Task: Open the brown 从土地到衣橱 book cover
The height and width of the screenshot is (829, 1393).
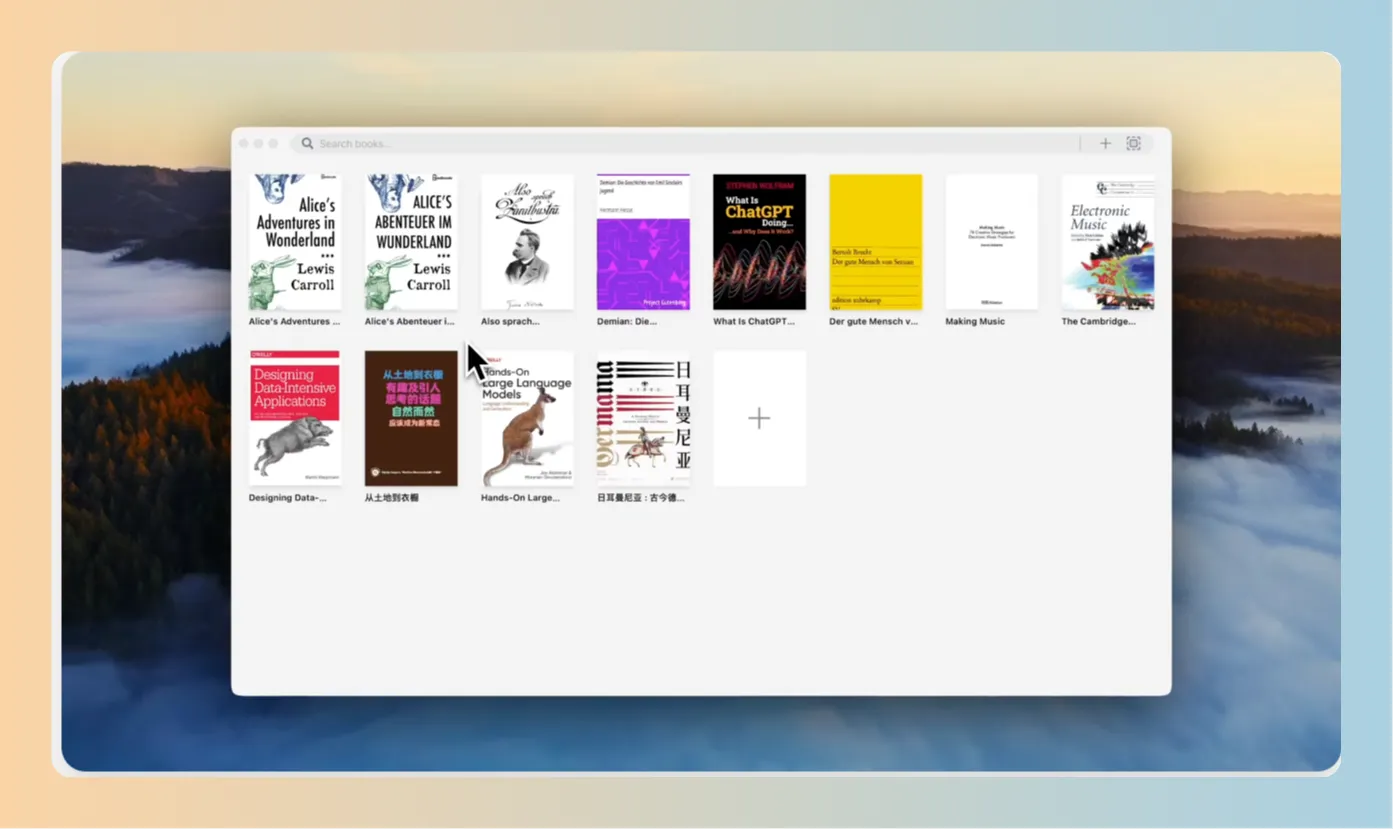Action: click(411, 418)
